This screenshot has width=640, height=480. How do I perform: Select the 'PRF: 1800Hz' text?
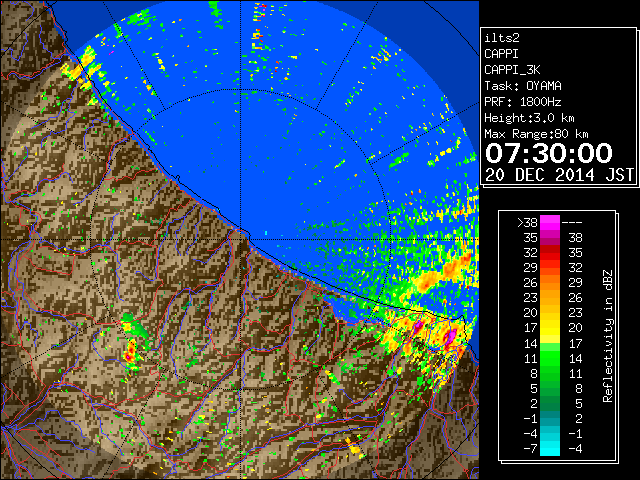[522, 102]
